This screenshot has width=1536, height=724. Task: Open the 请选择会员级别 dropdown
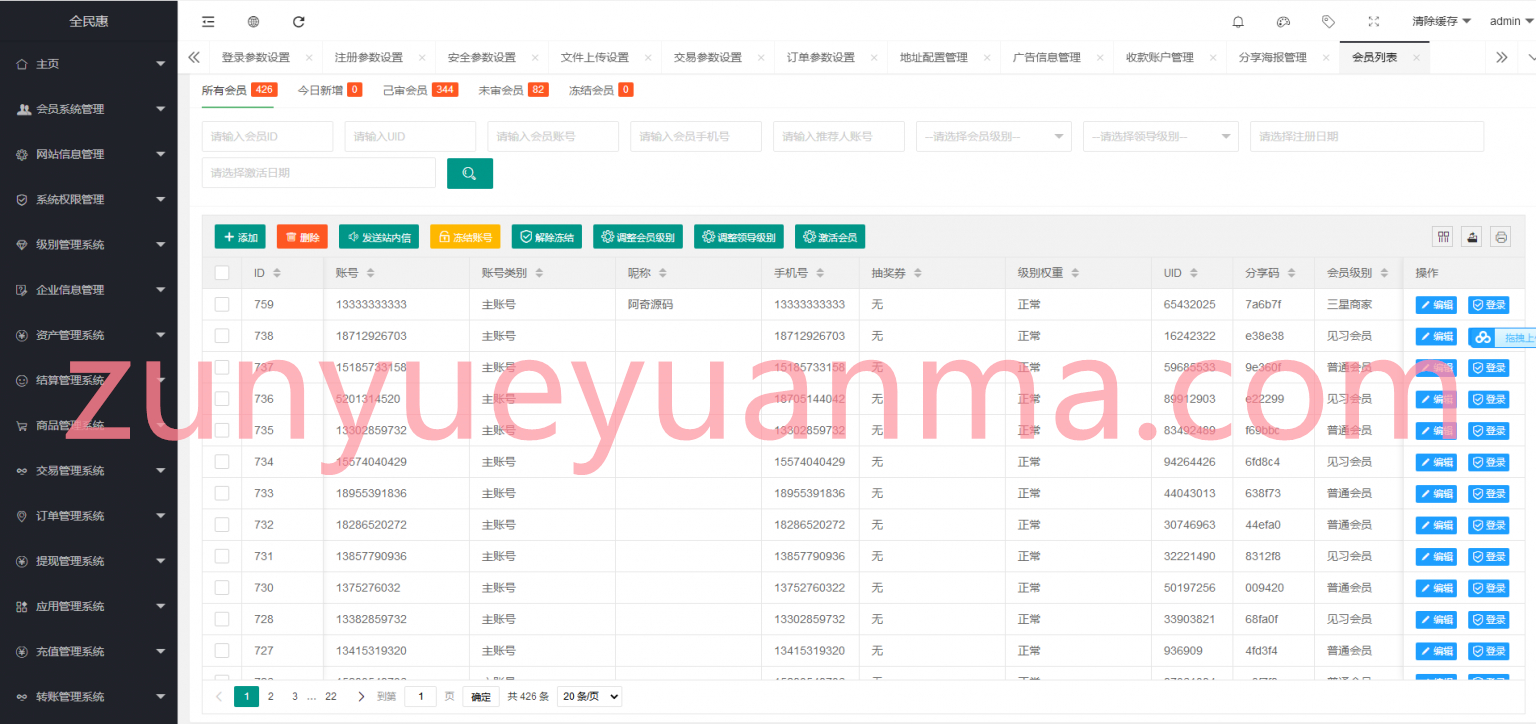[x=994, y=136]
